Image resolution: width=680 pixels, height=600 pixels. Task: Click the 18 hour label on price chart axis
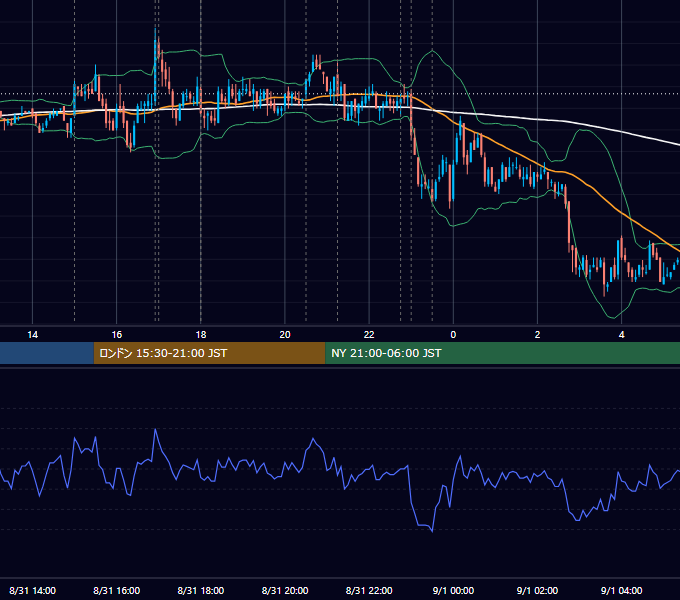pos(201,335)
